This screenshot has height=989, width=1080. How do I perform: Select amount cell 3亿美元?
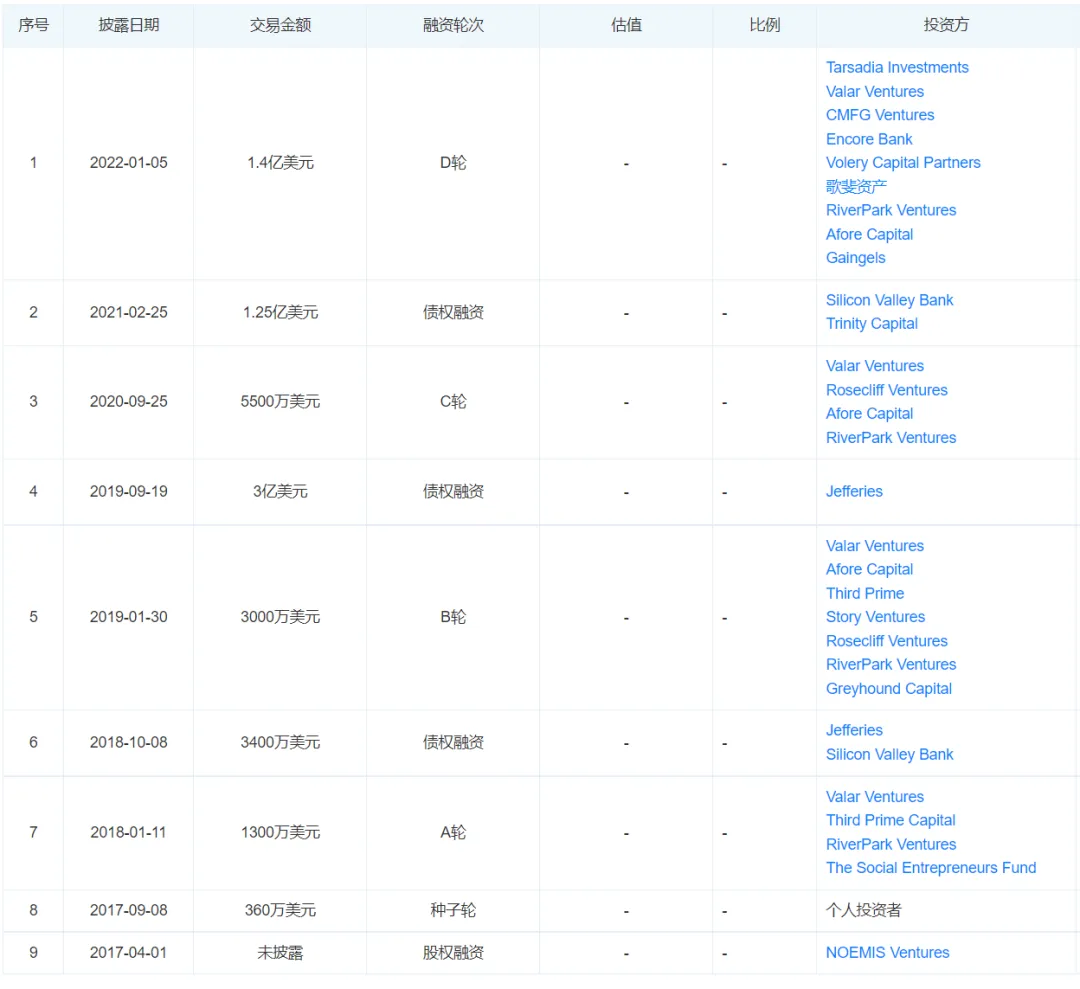tap(280, 491)
